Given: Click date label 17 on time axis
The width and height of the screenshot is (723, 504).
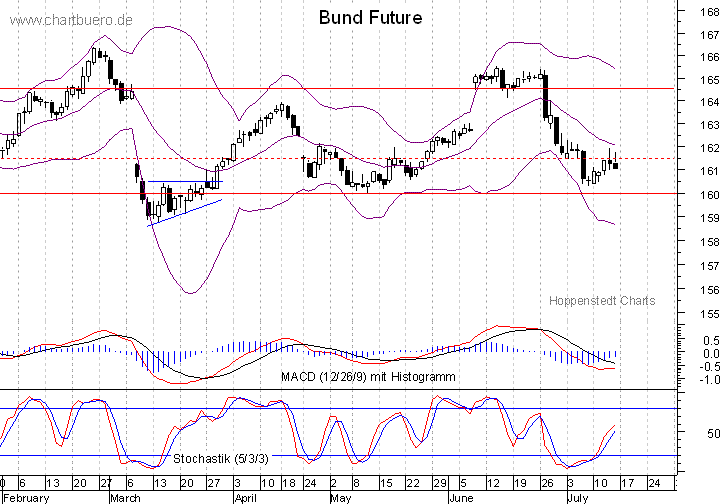Looking at the screenshot, I should 628,483.
